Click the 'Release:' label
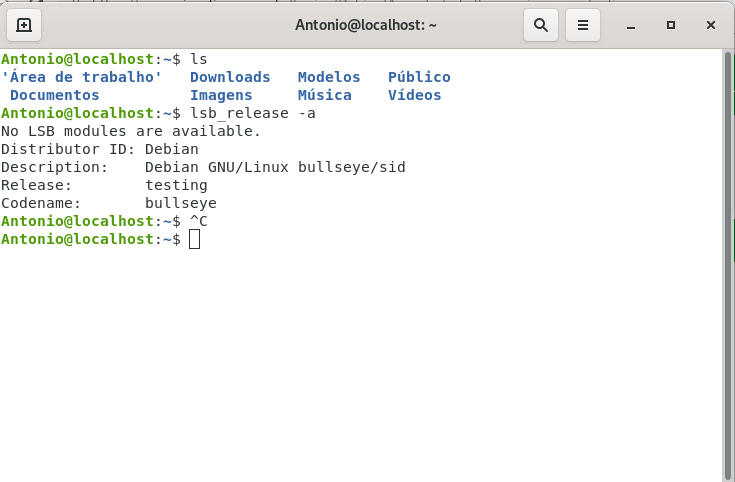The width and height of the screenshot is (735, 482). point(36,185)
